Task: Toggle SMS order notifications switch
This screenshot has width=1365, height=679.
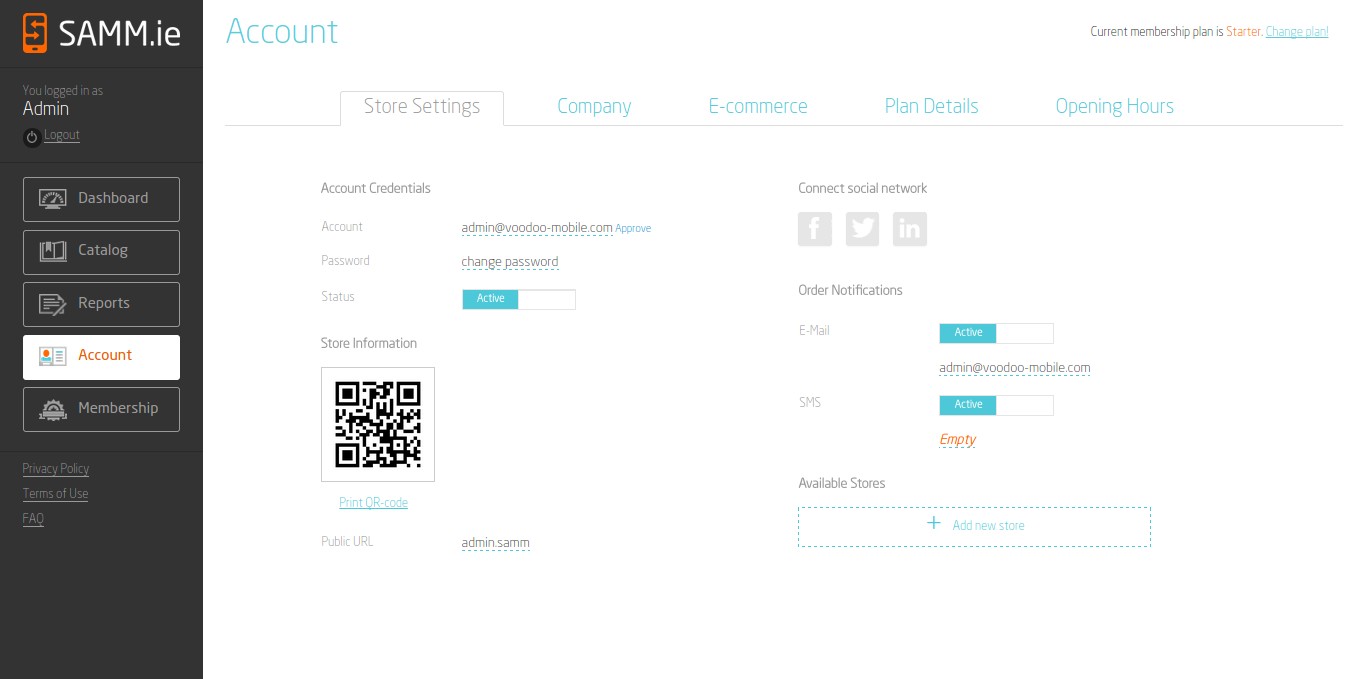Action: tap(996, 405)
